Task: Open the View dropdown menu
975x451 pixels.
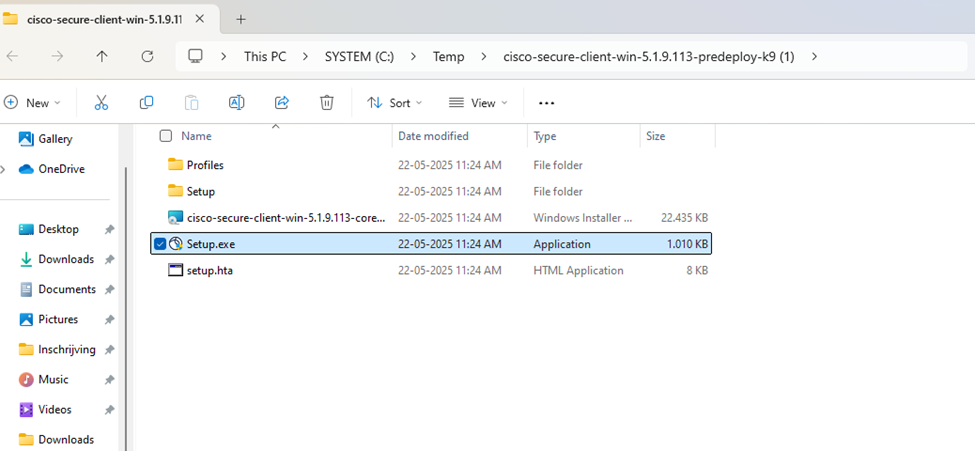Action: pos(478,103)
